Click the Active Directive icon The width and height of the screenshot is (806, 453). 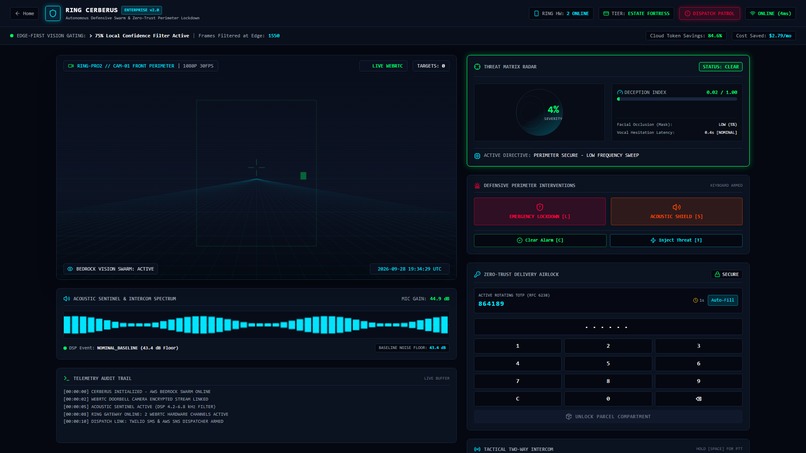tap(477, 156)
